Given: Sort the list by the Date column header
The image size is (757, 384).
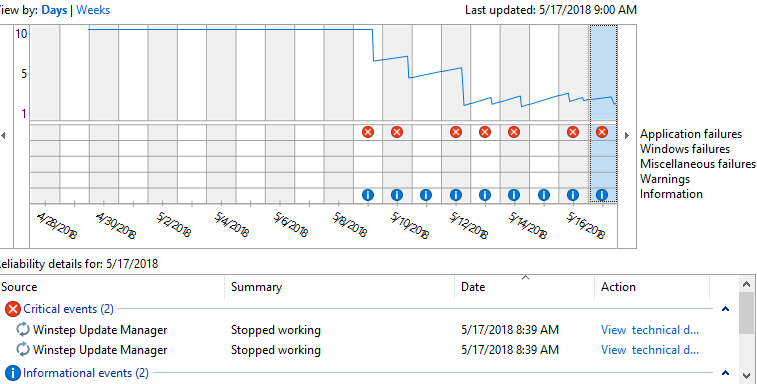Looking at the screenshot, I should pos(524,287).
